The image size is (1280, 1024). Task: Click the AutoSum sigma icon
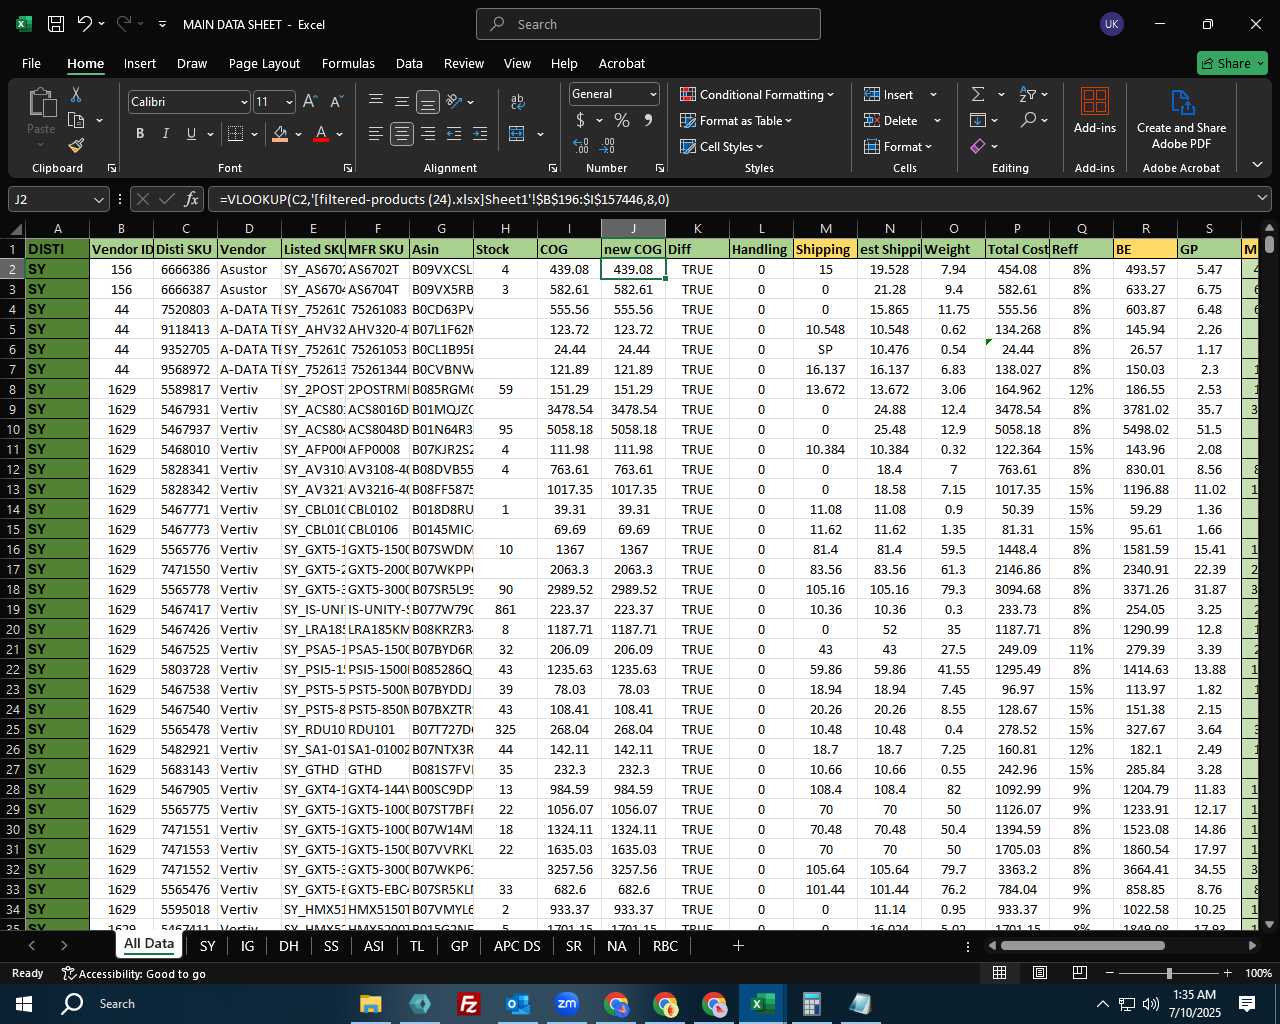tap(978, 94)
